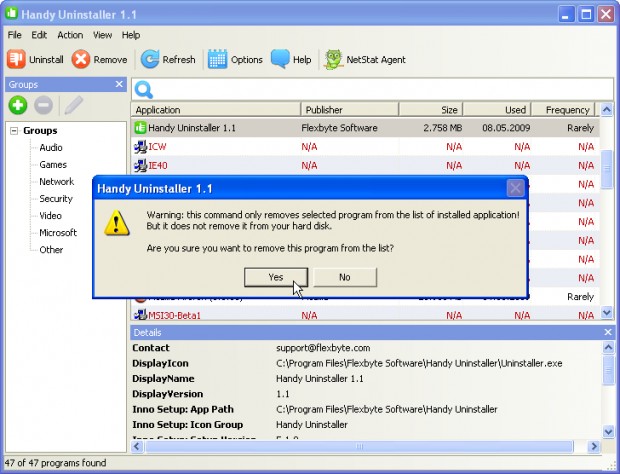This screenshot has width=620, height=474.
Task: Sort by Size column header
Action: (x=431, y=110)
